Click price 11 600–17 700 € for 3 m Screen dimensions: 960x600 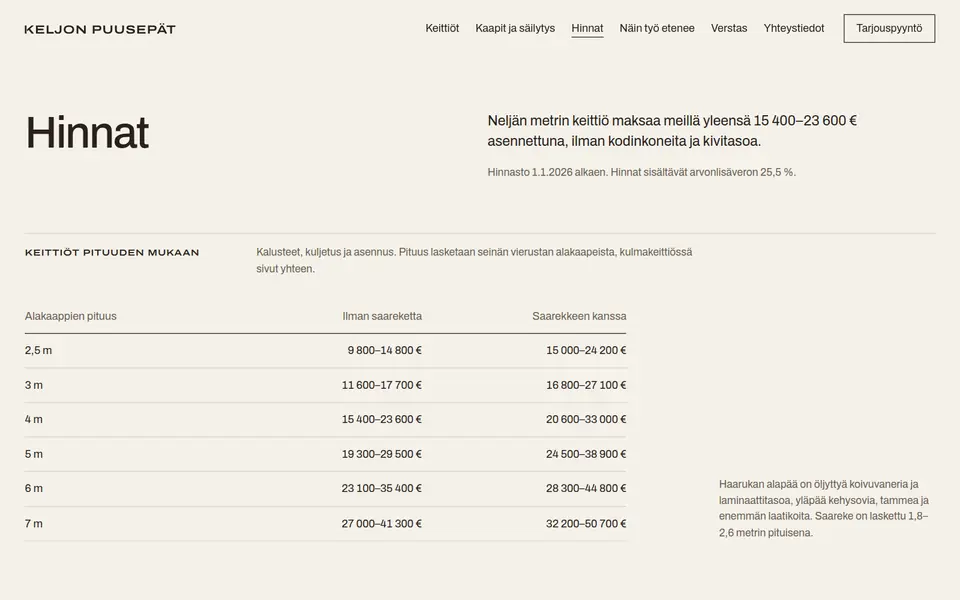tap(381, 385)
